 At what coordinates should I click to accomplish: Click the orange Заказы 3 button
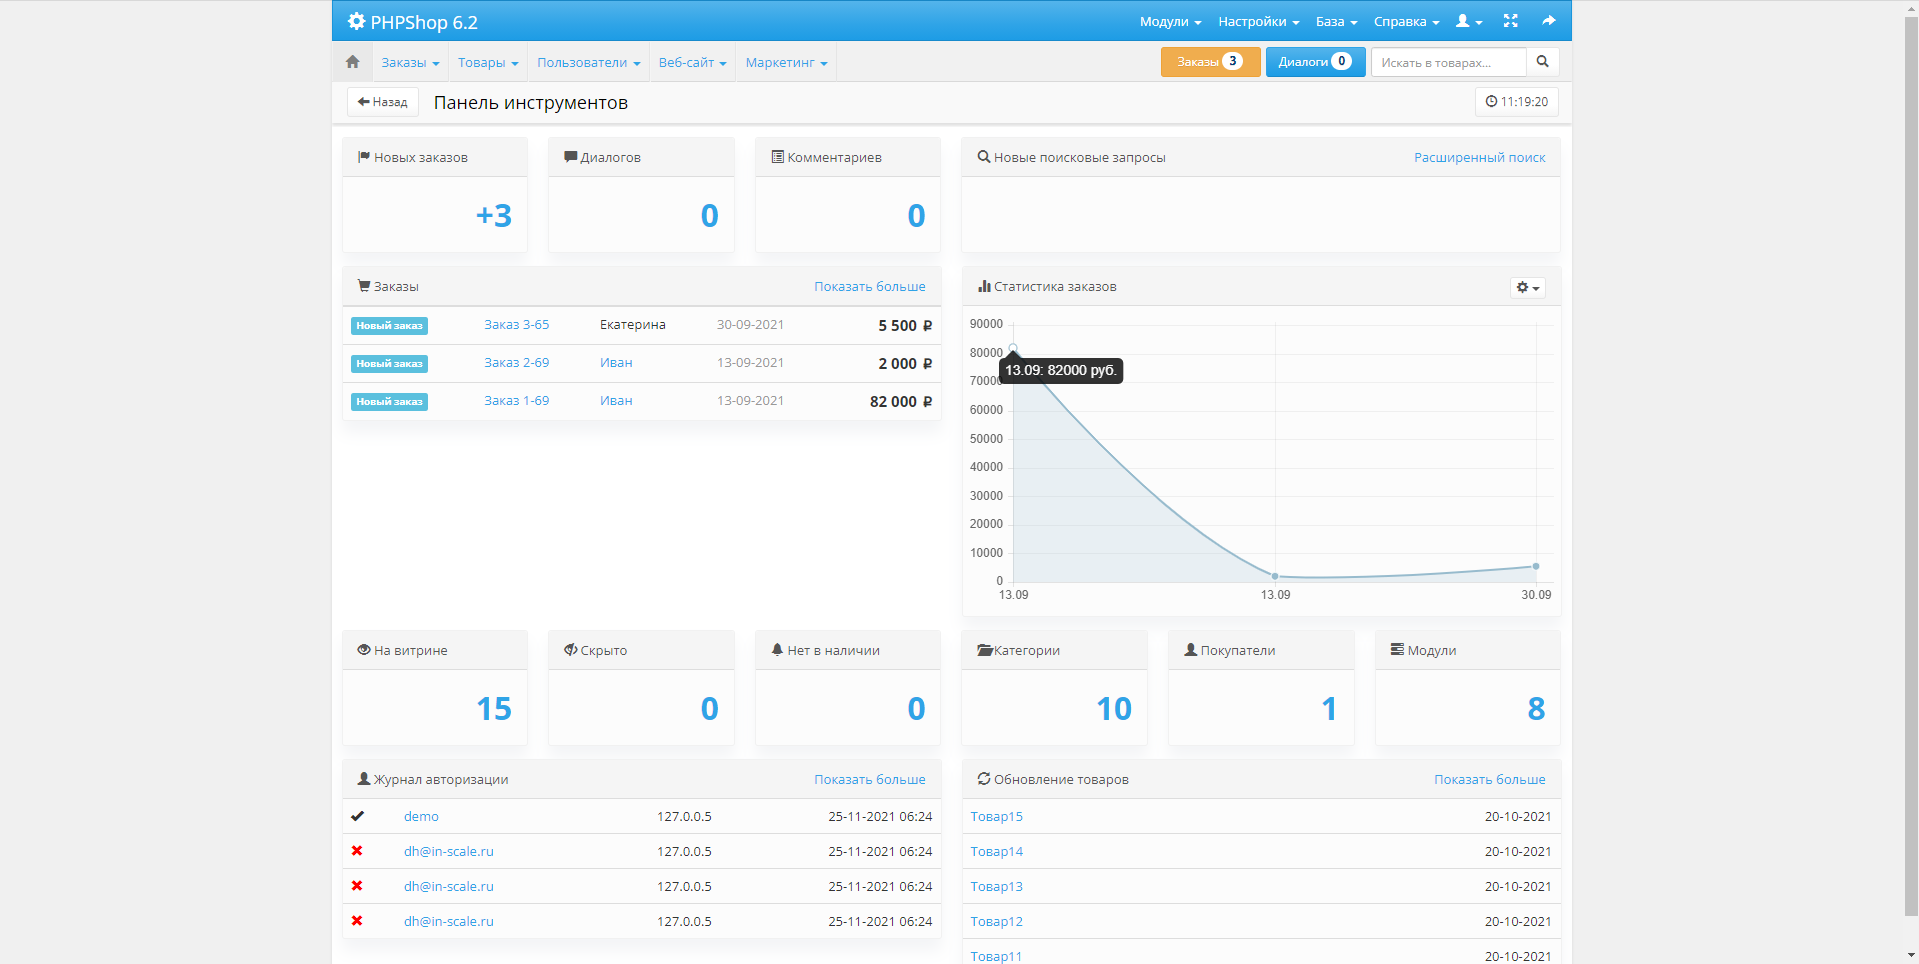click(x=1210, y=62)
